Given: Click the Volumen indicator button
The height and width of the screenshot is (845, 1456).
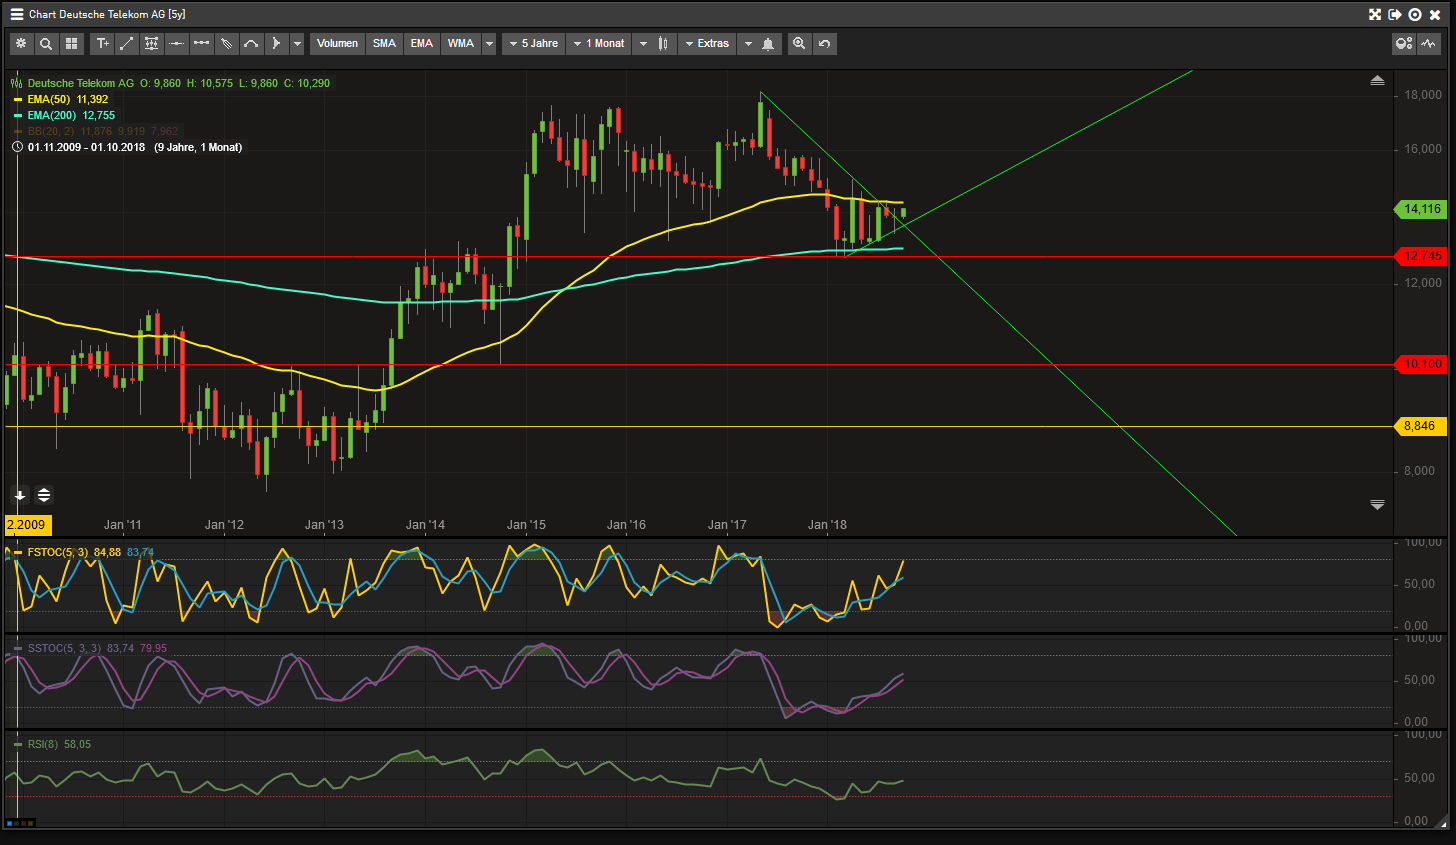Looking at the screenshot, I should 337,44.
